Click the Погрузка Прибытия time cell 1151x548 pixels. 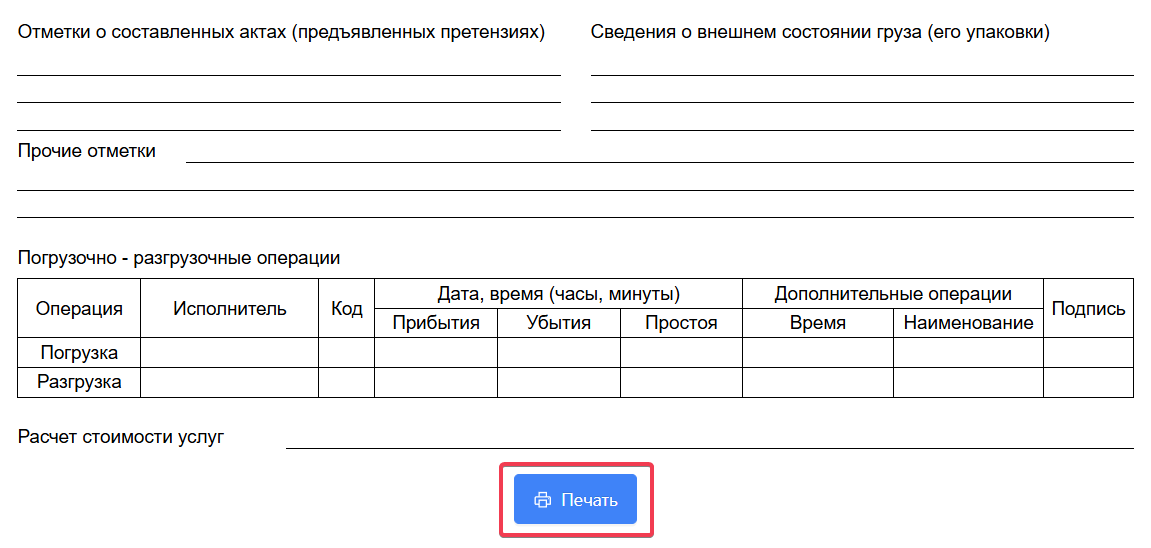[x=436, y=353]
